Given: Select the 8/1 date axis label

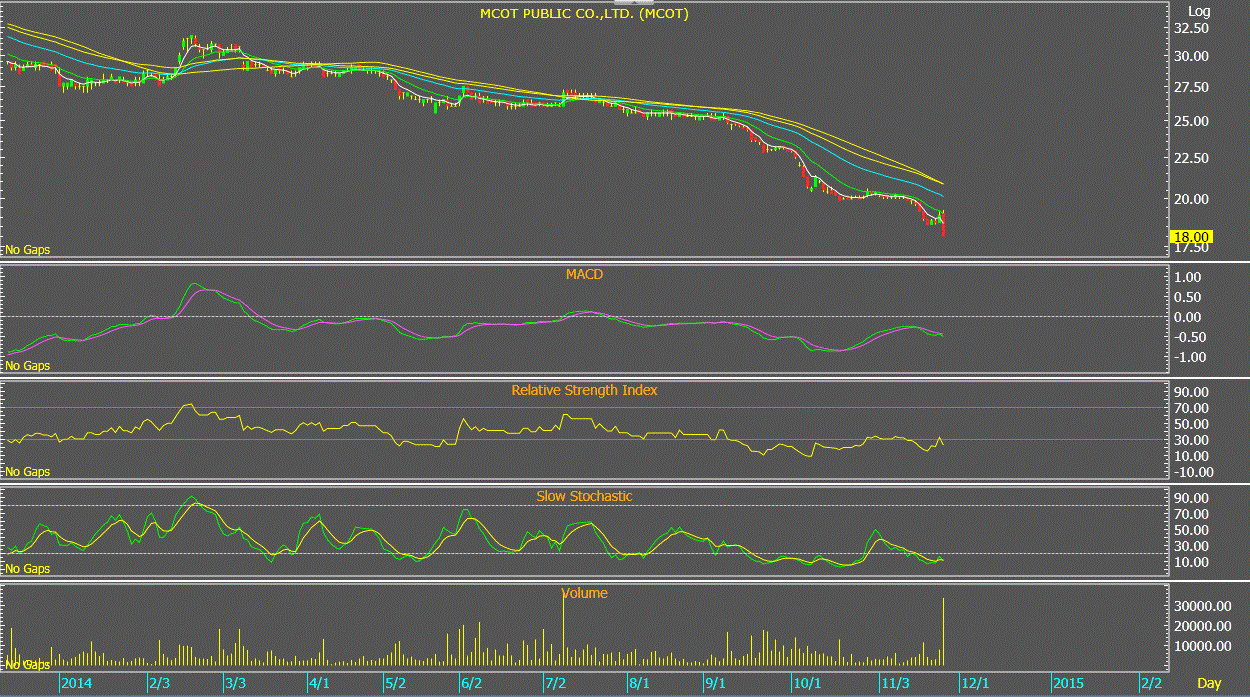Looking at the screenshot, I should point(640,683).
